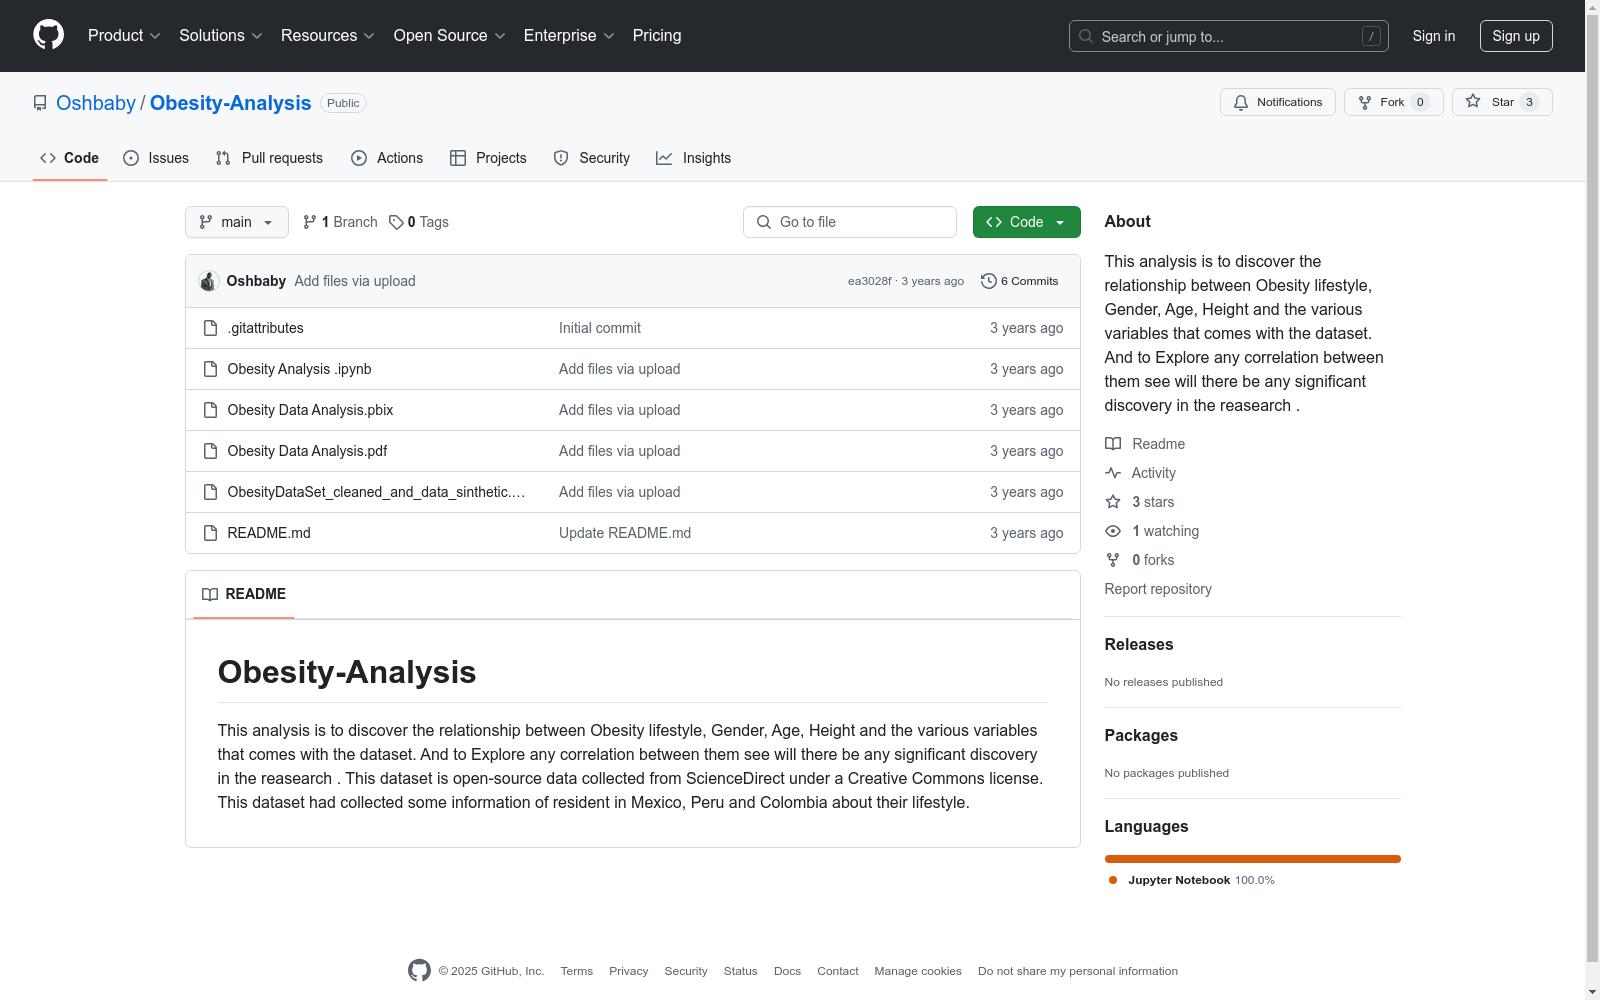View the 0 forks link
This screenshot has width=1600, height=1000.
(1140, 560)
